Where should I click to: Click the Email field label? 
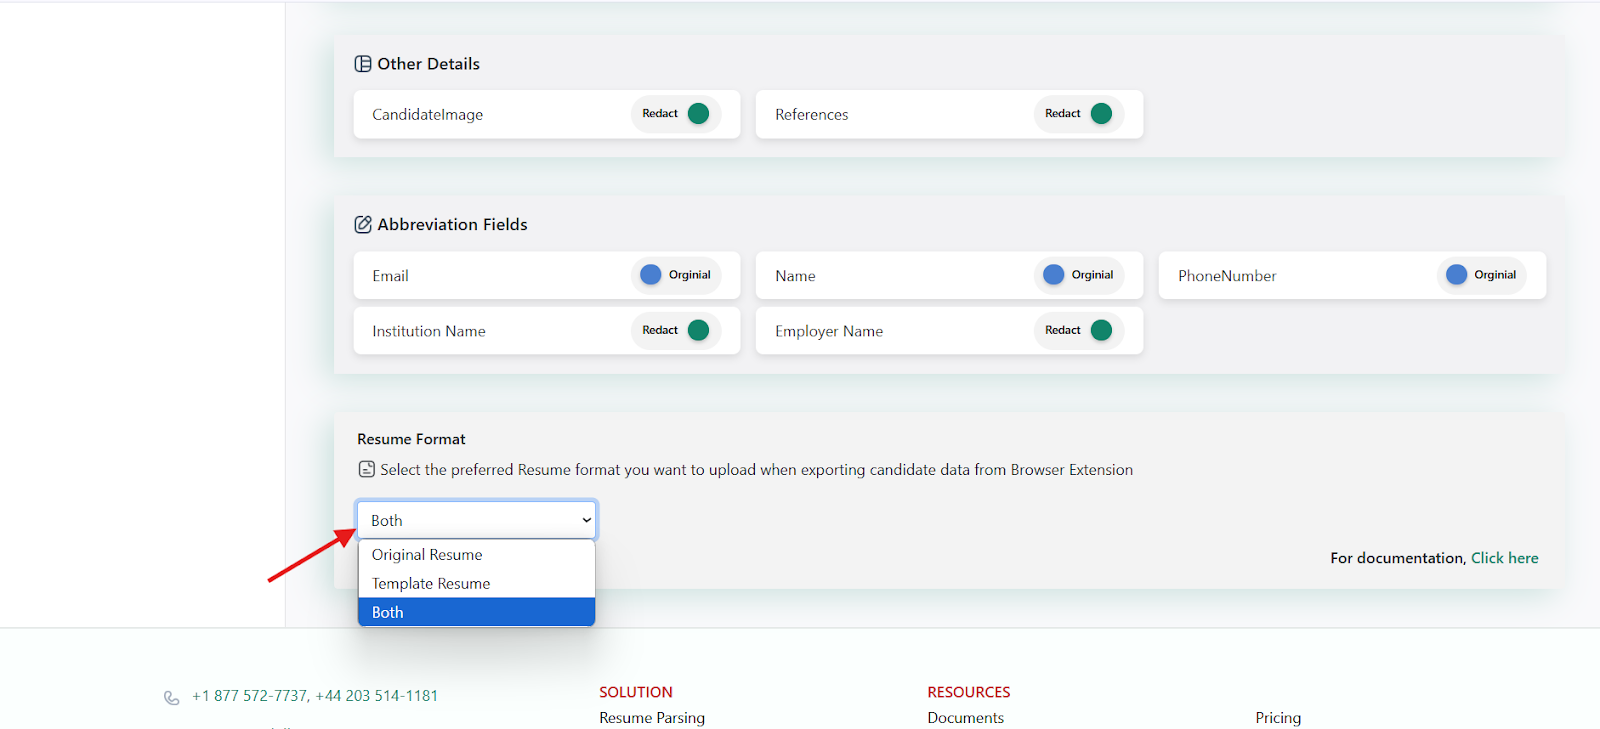click(x=390, y=276)
